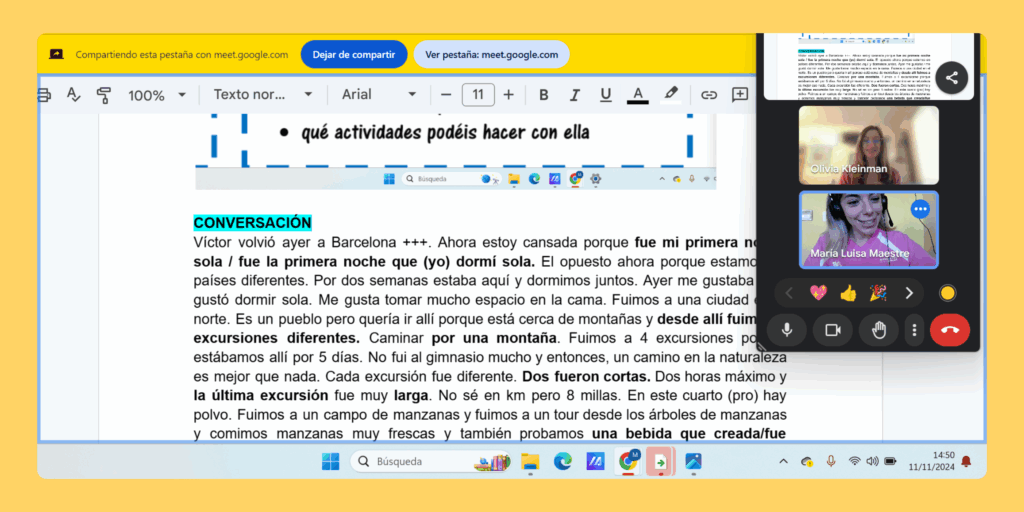The height and width of the screenshot is (512, 1024).
Task: Send the thumbs up reaction
Action: coord(848,293)
